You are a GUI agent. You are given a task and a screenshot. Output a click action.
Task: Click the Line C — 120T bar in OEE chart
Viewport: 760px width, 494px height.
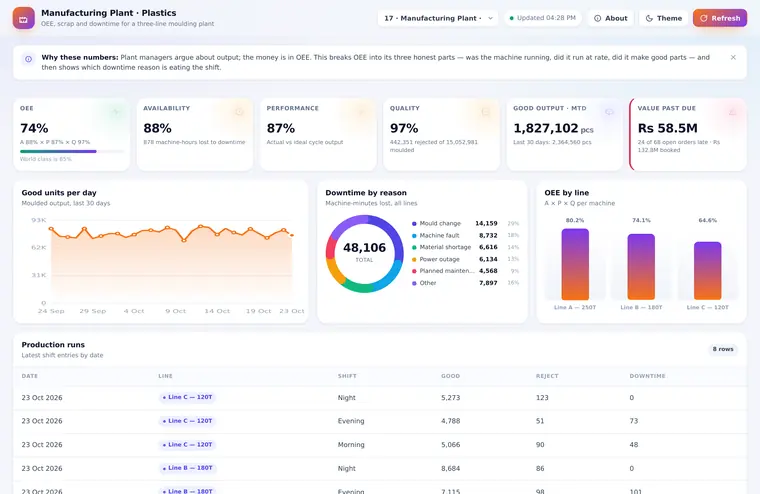[x=707, y=271]
